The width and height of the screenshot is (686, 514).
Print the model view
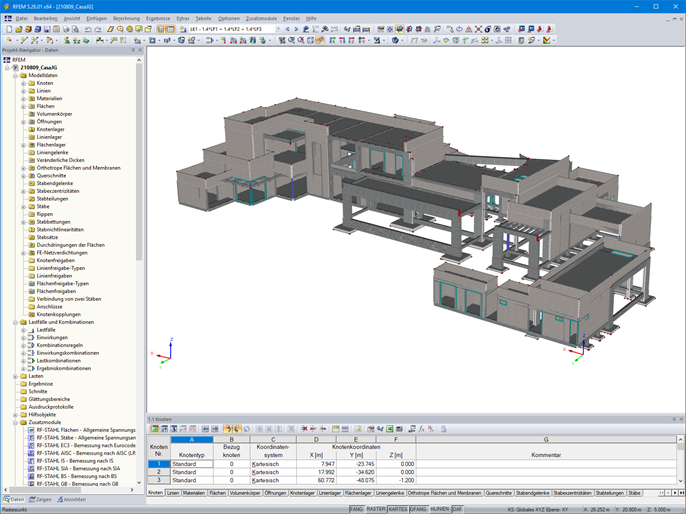tap(66, 29)
